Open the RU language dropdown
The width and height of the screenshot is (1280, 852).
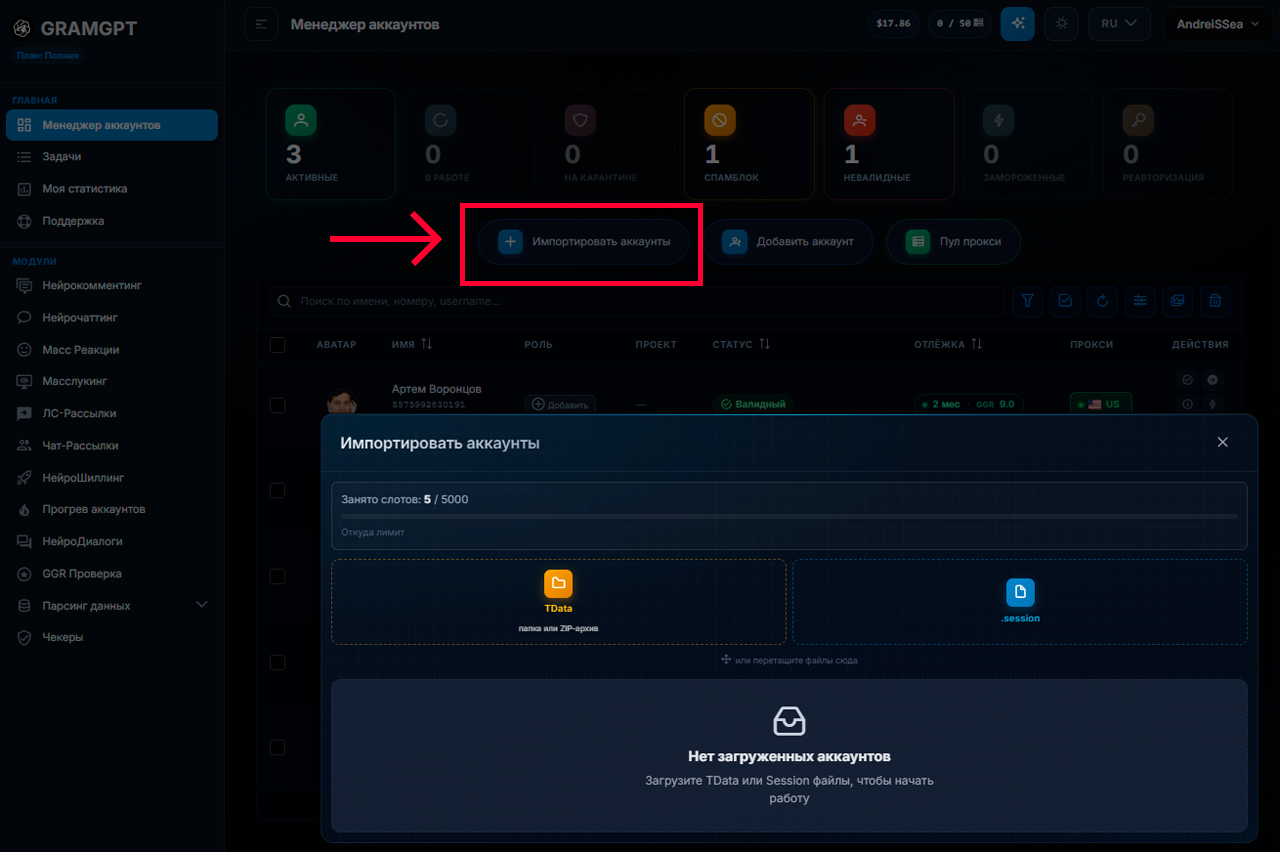tap(1120, 24)
